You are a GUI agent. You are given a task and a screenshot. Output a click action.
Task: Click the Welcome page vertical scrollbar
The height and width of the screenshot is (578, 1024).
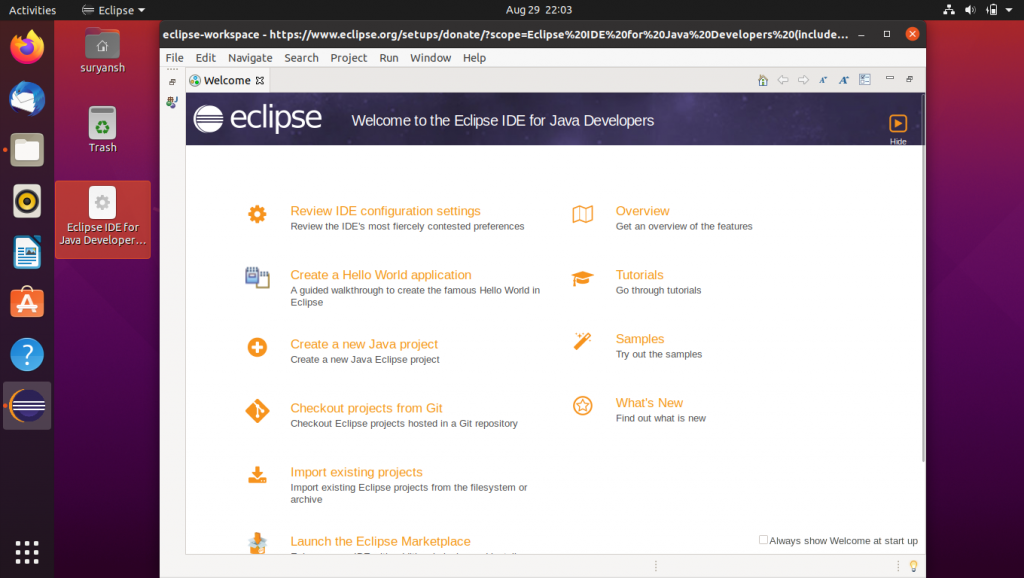[922, 280]
